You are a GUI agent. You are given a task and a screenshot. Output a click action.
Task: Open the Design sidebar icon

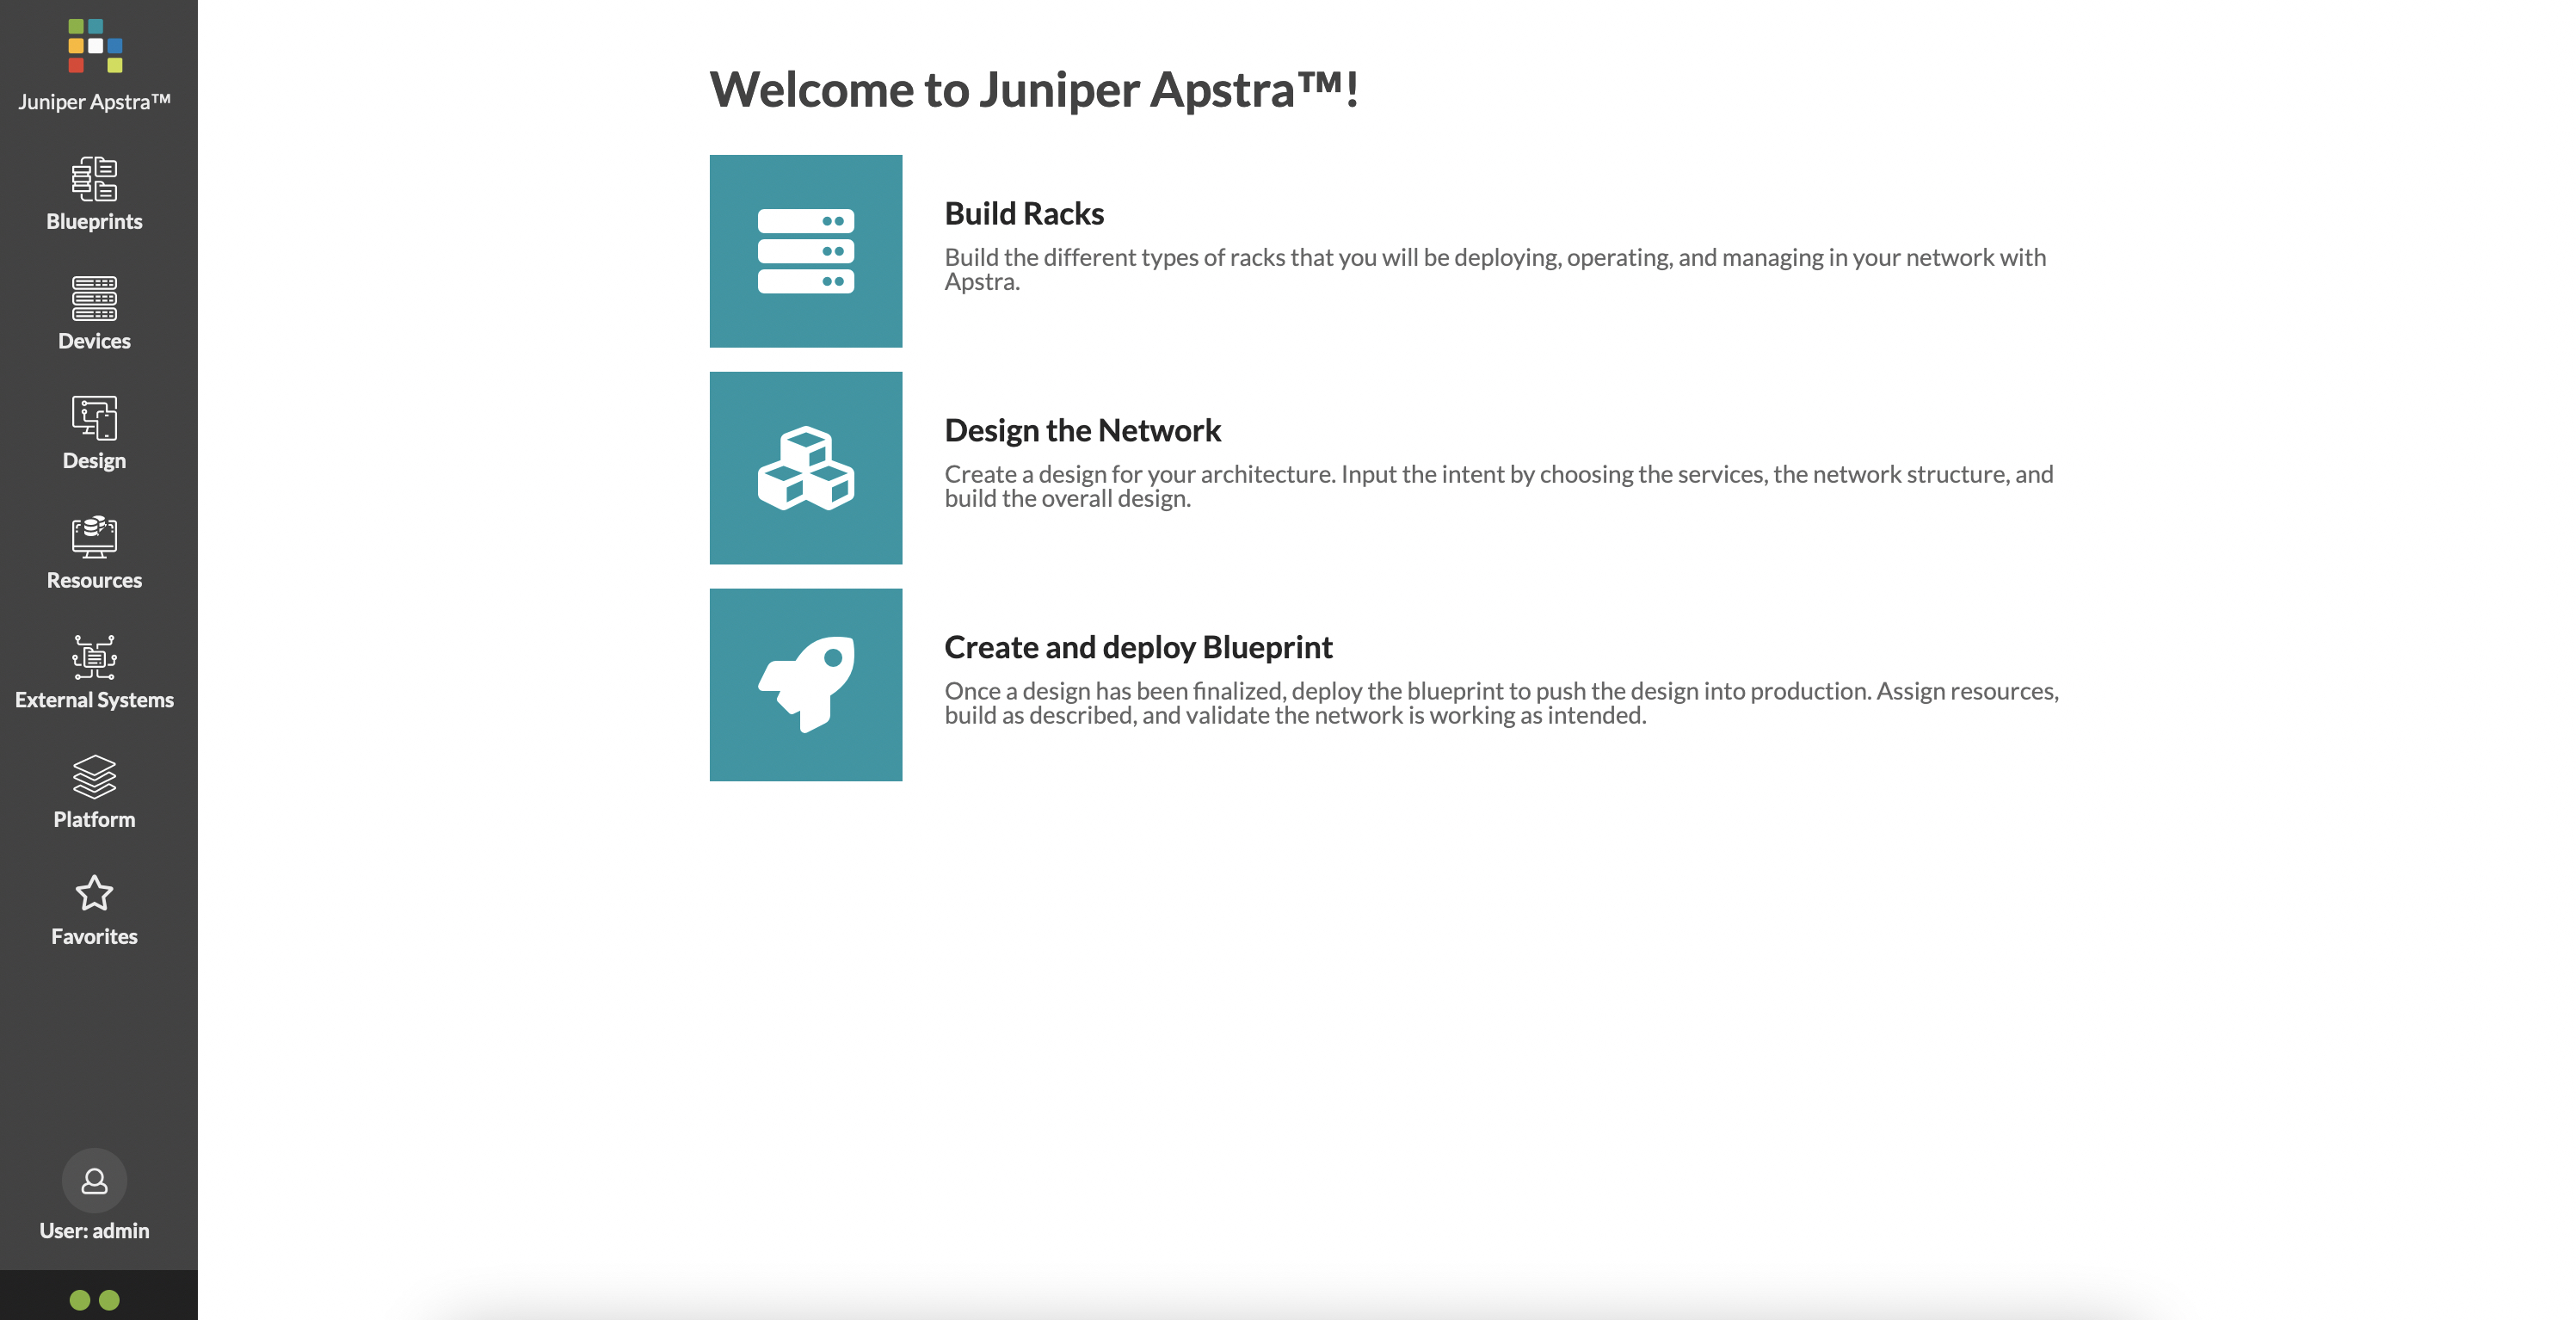click(x=94, y=418)
